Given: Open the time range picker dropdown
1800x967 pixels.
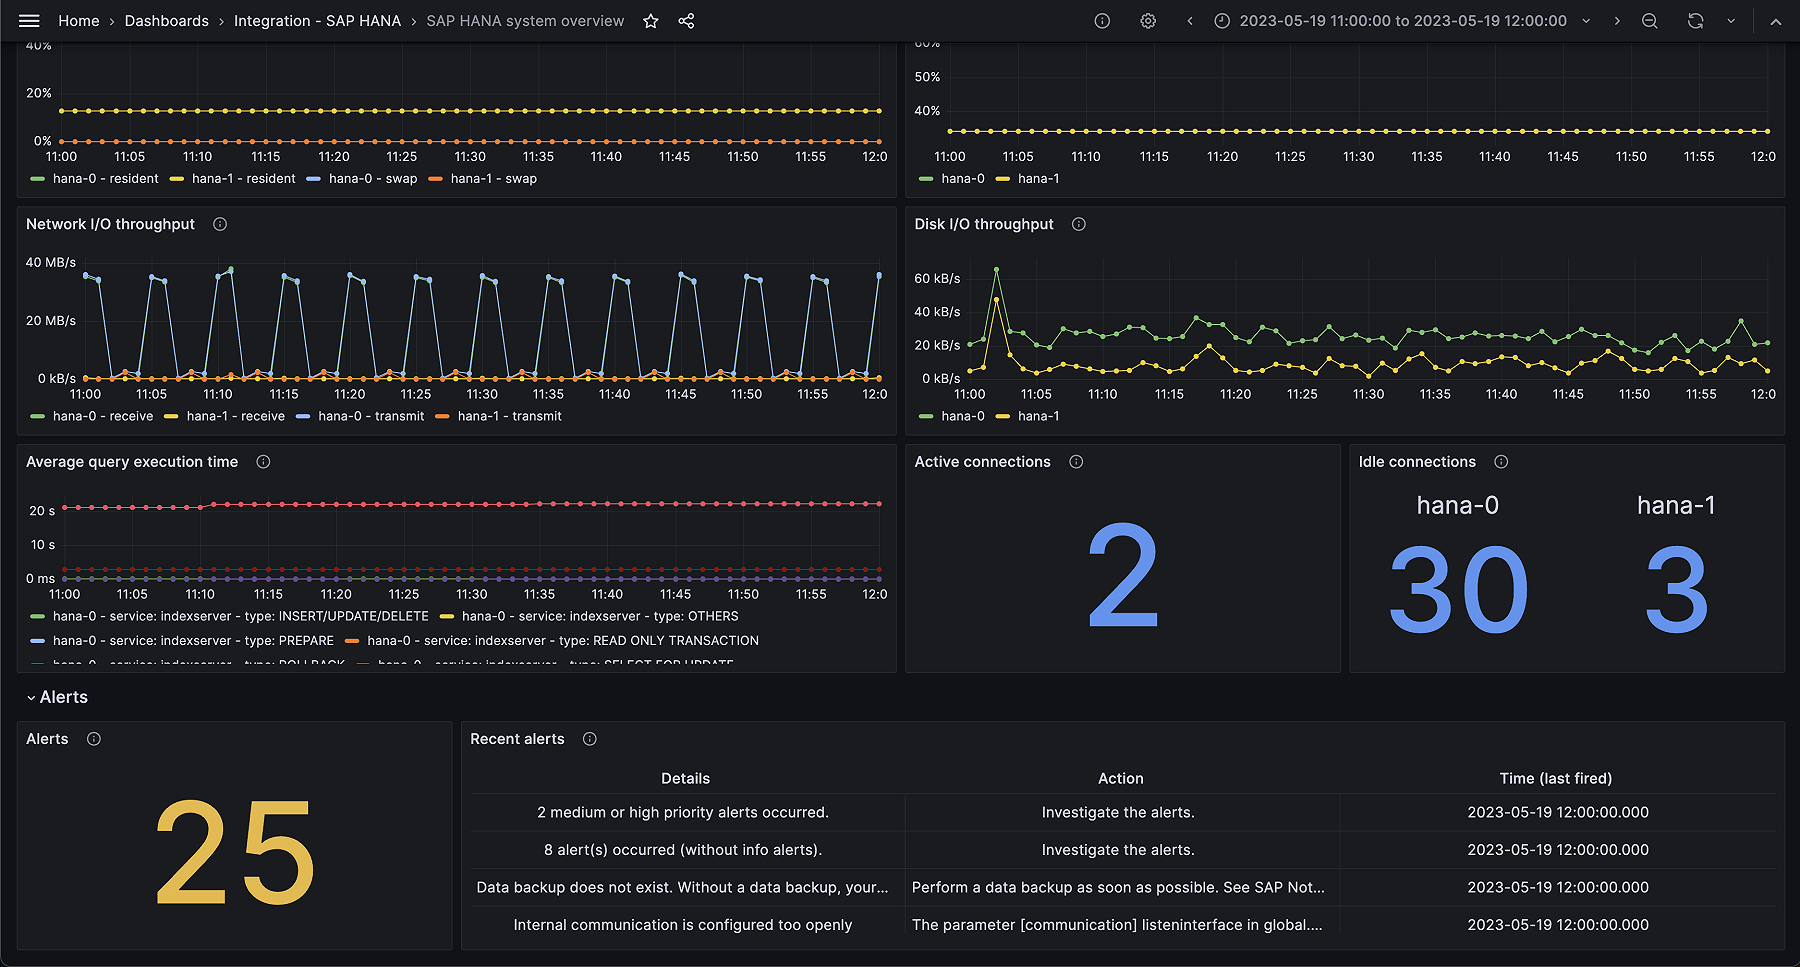Looking at the screenshot, I should 1587,20.
